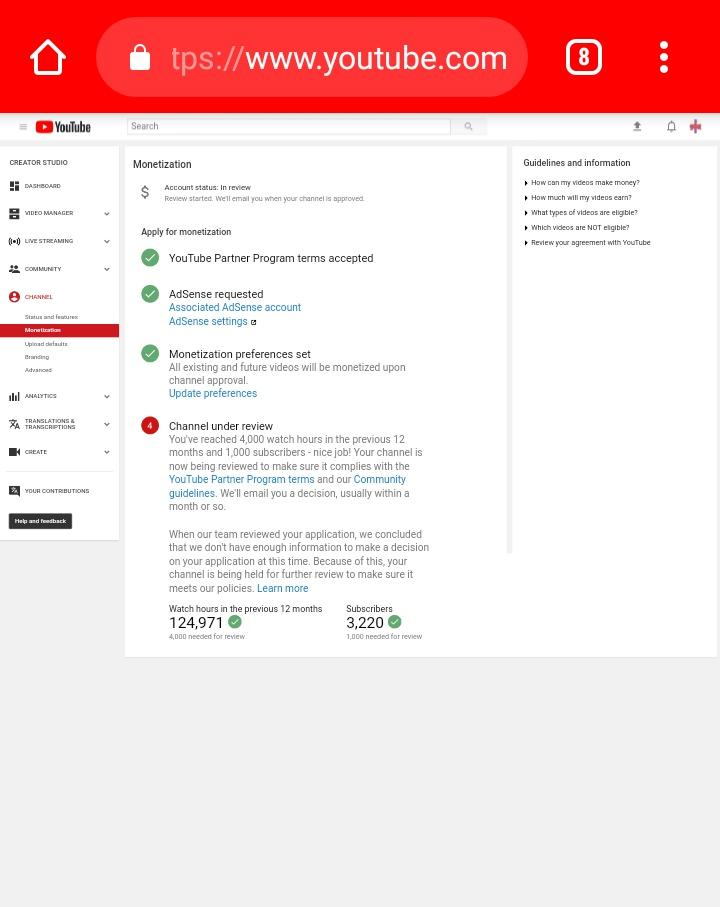The height and width of the screenshot is (907, 720).
Task: Click the Learn more link
Action: click(282, 588)
